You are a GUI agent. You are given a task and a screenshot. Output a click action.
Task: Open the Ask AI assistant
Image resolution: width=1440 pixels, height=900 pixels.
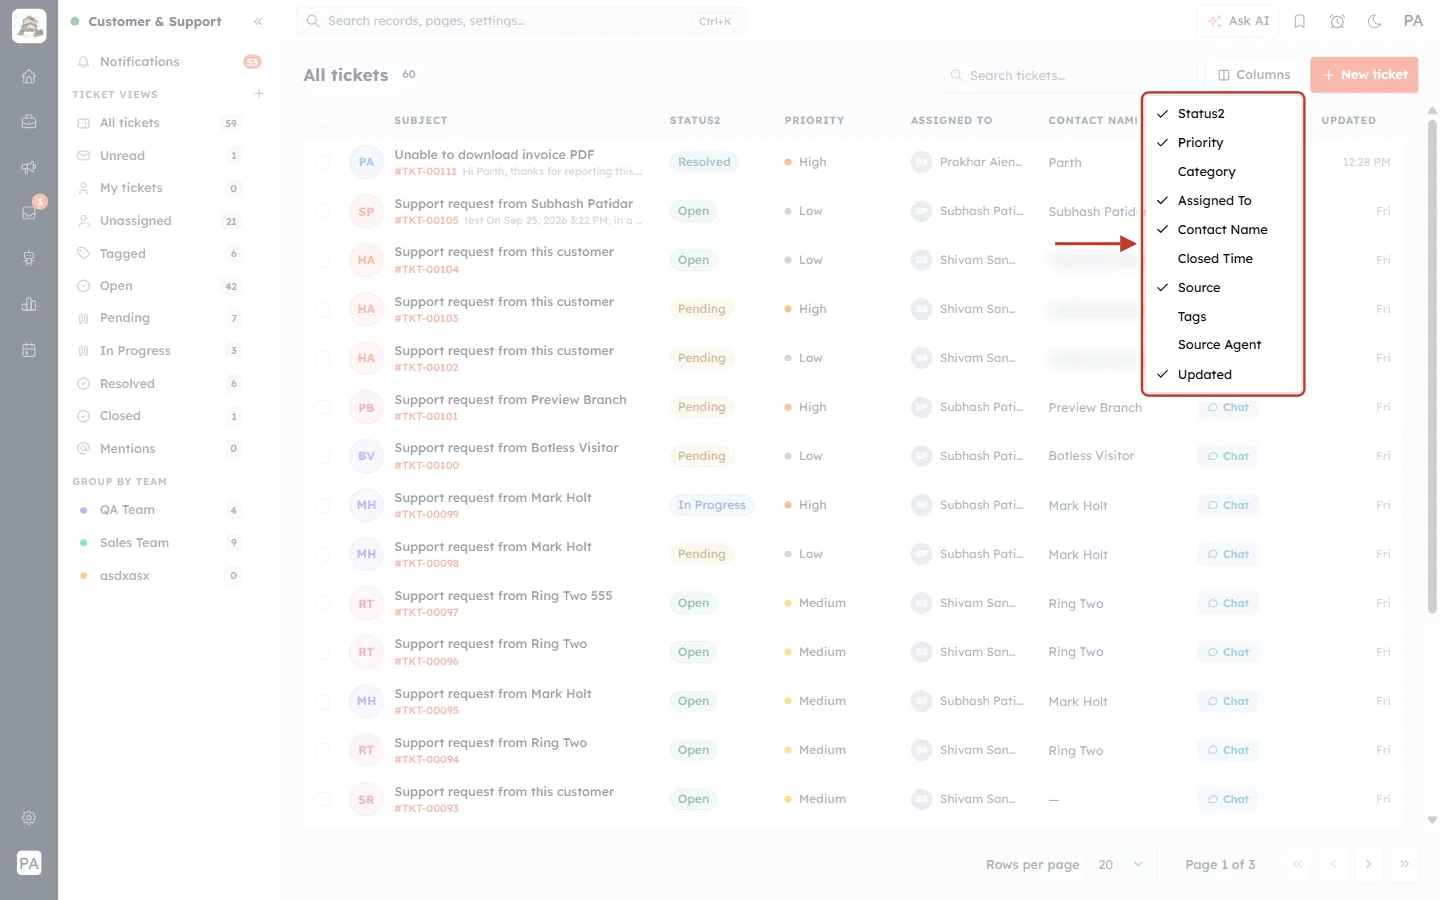pyautogui.click(x=1238, y=21)
